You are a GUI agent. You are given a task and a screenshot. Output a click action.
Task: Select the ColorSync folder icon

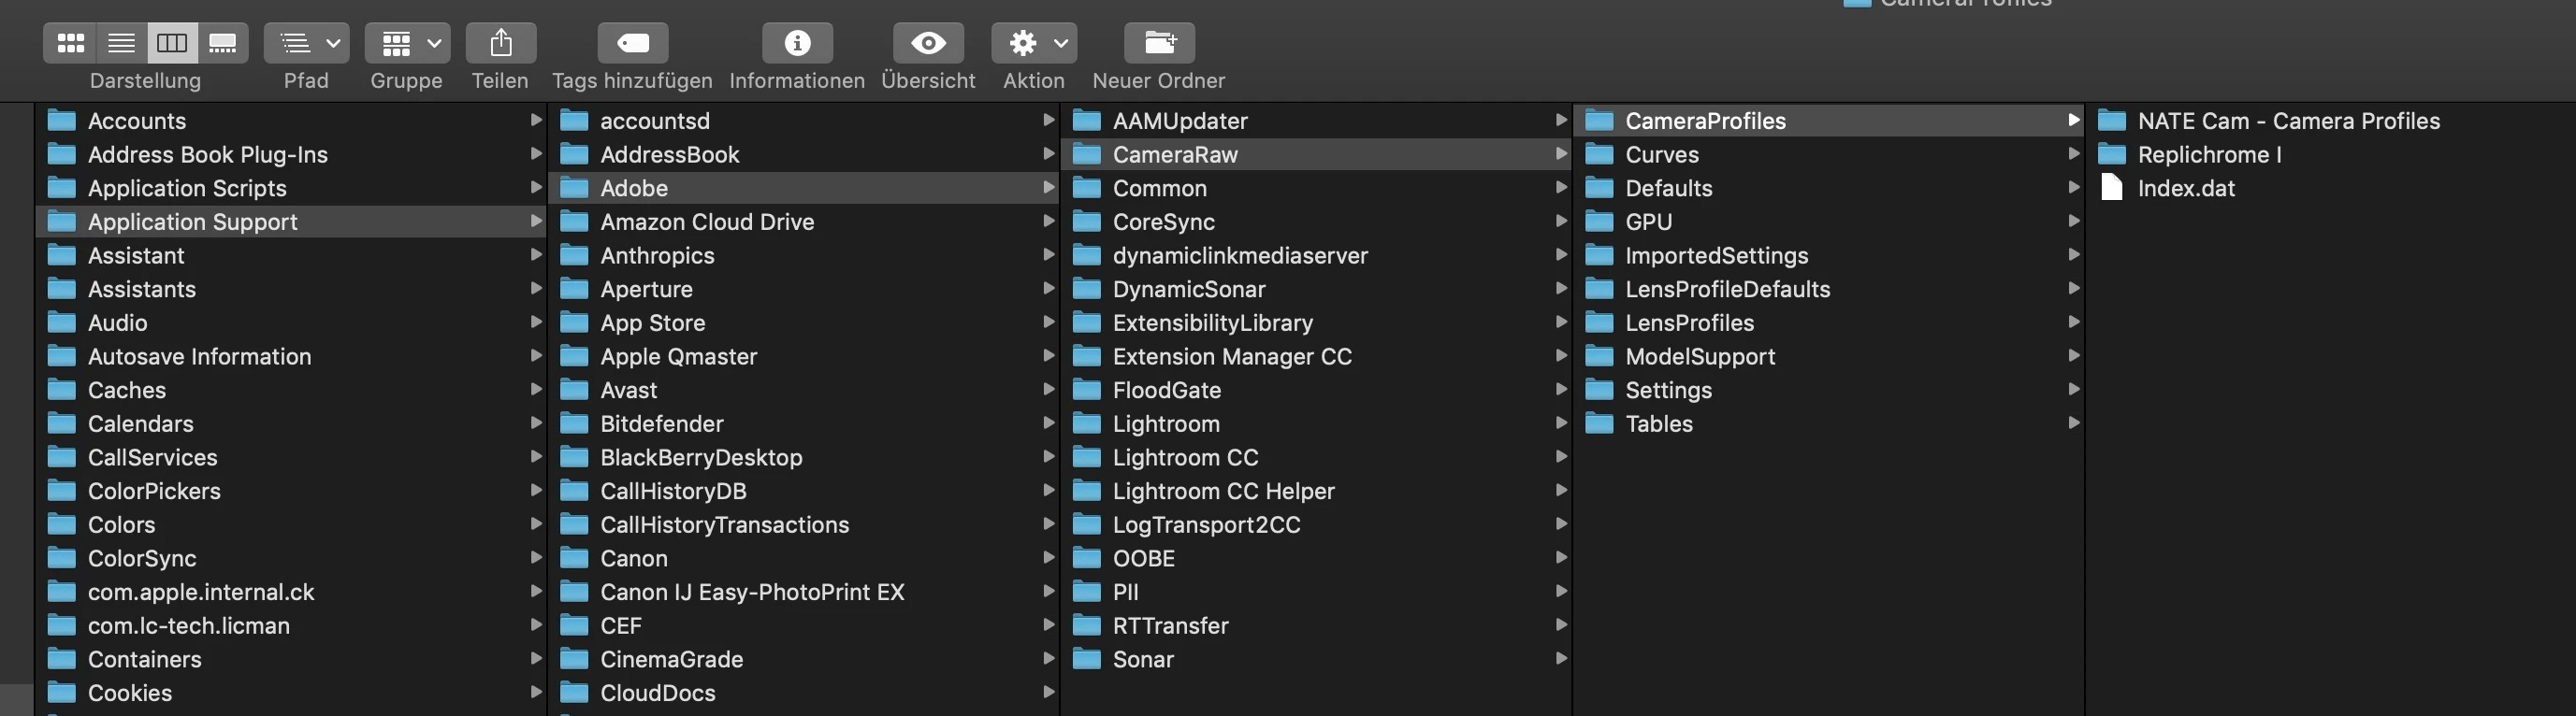click(62, 558)
